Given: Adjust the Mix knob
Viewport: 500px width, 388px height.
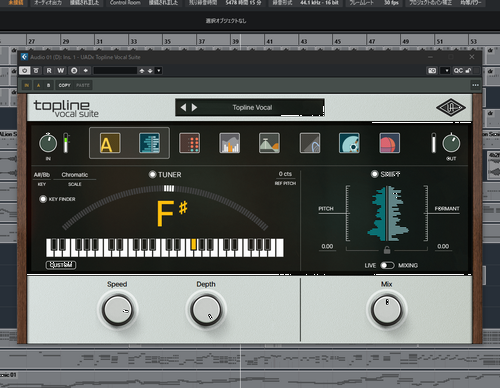Looking at the screenshot, I should click(387, 310).
